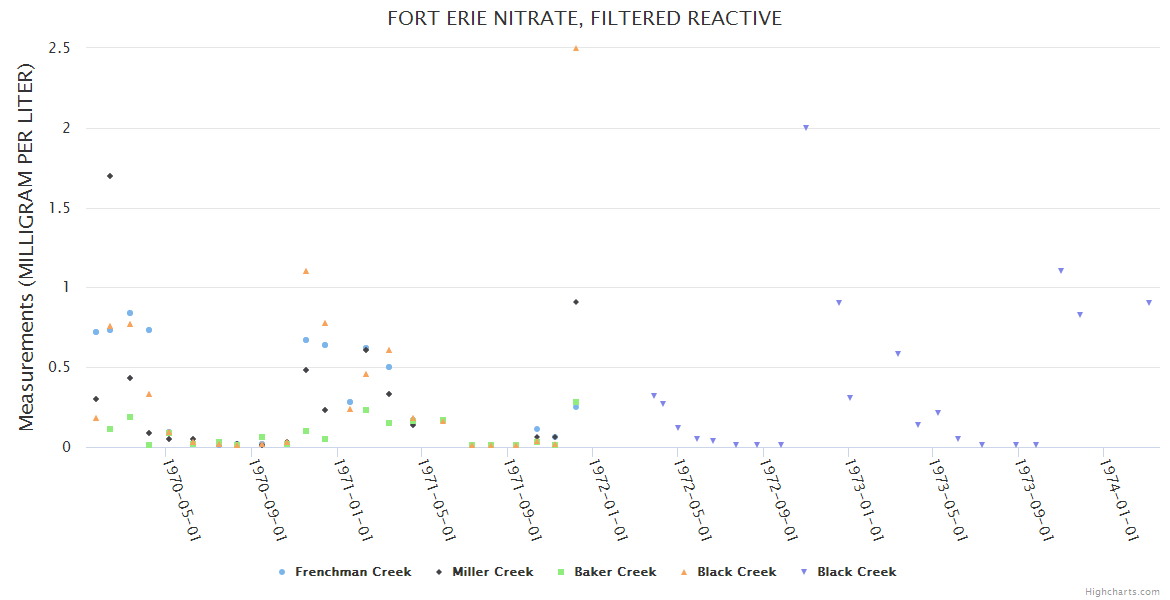The image size is (1170, 600).
Task: Click the purple Black Creek legend label
Action: [856, 572]
